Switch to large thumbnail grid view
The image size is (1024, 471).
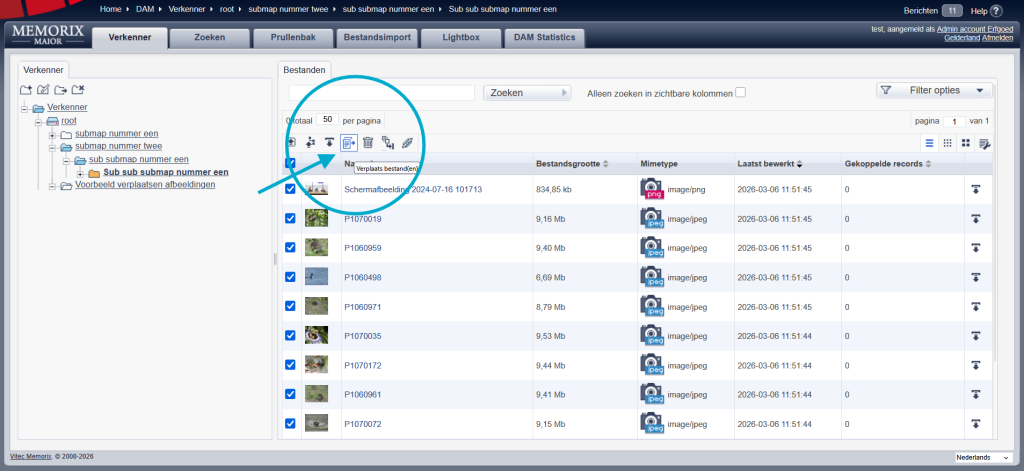966,143
